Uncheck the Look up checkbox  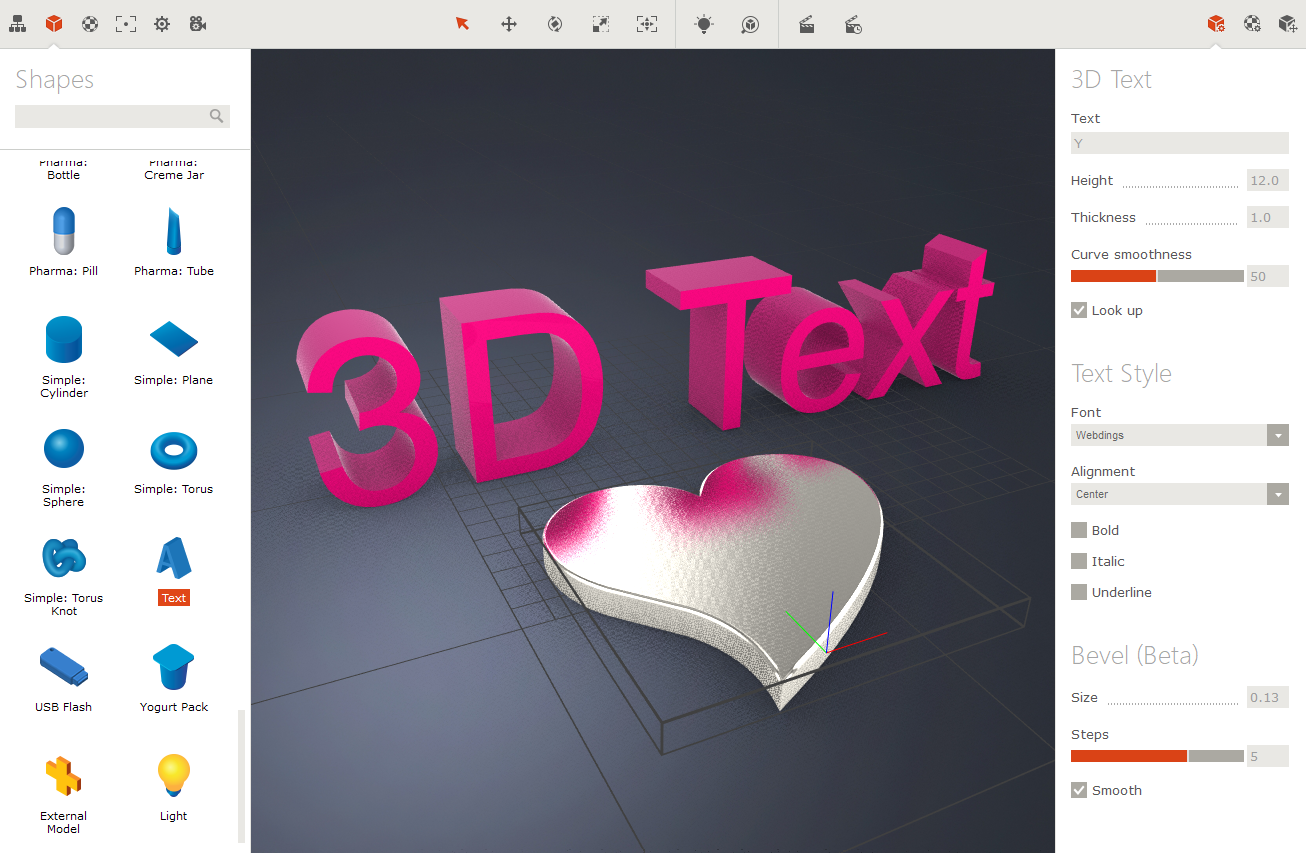tap(1079, 310)
